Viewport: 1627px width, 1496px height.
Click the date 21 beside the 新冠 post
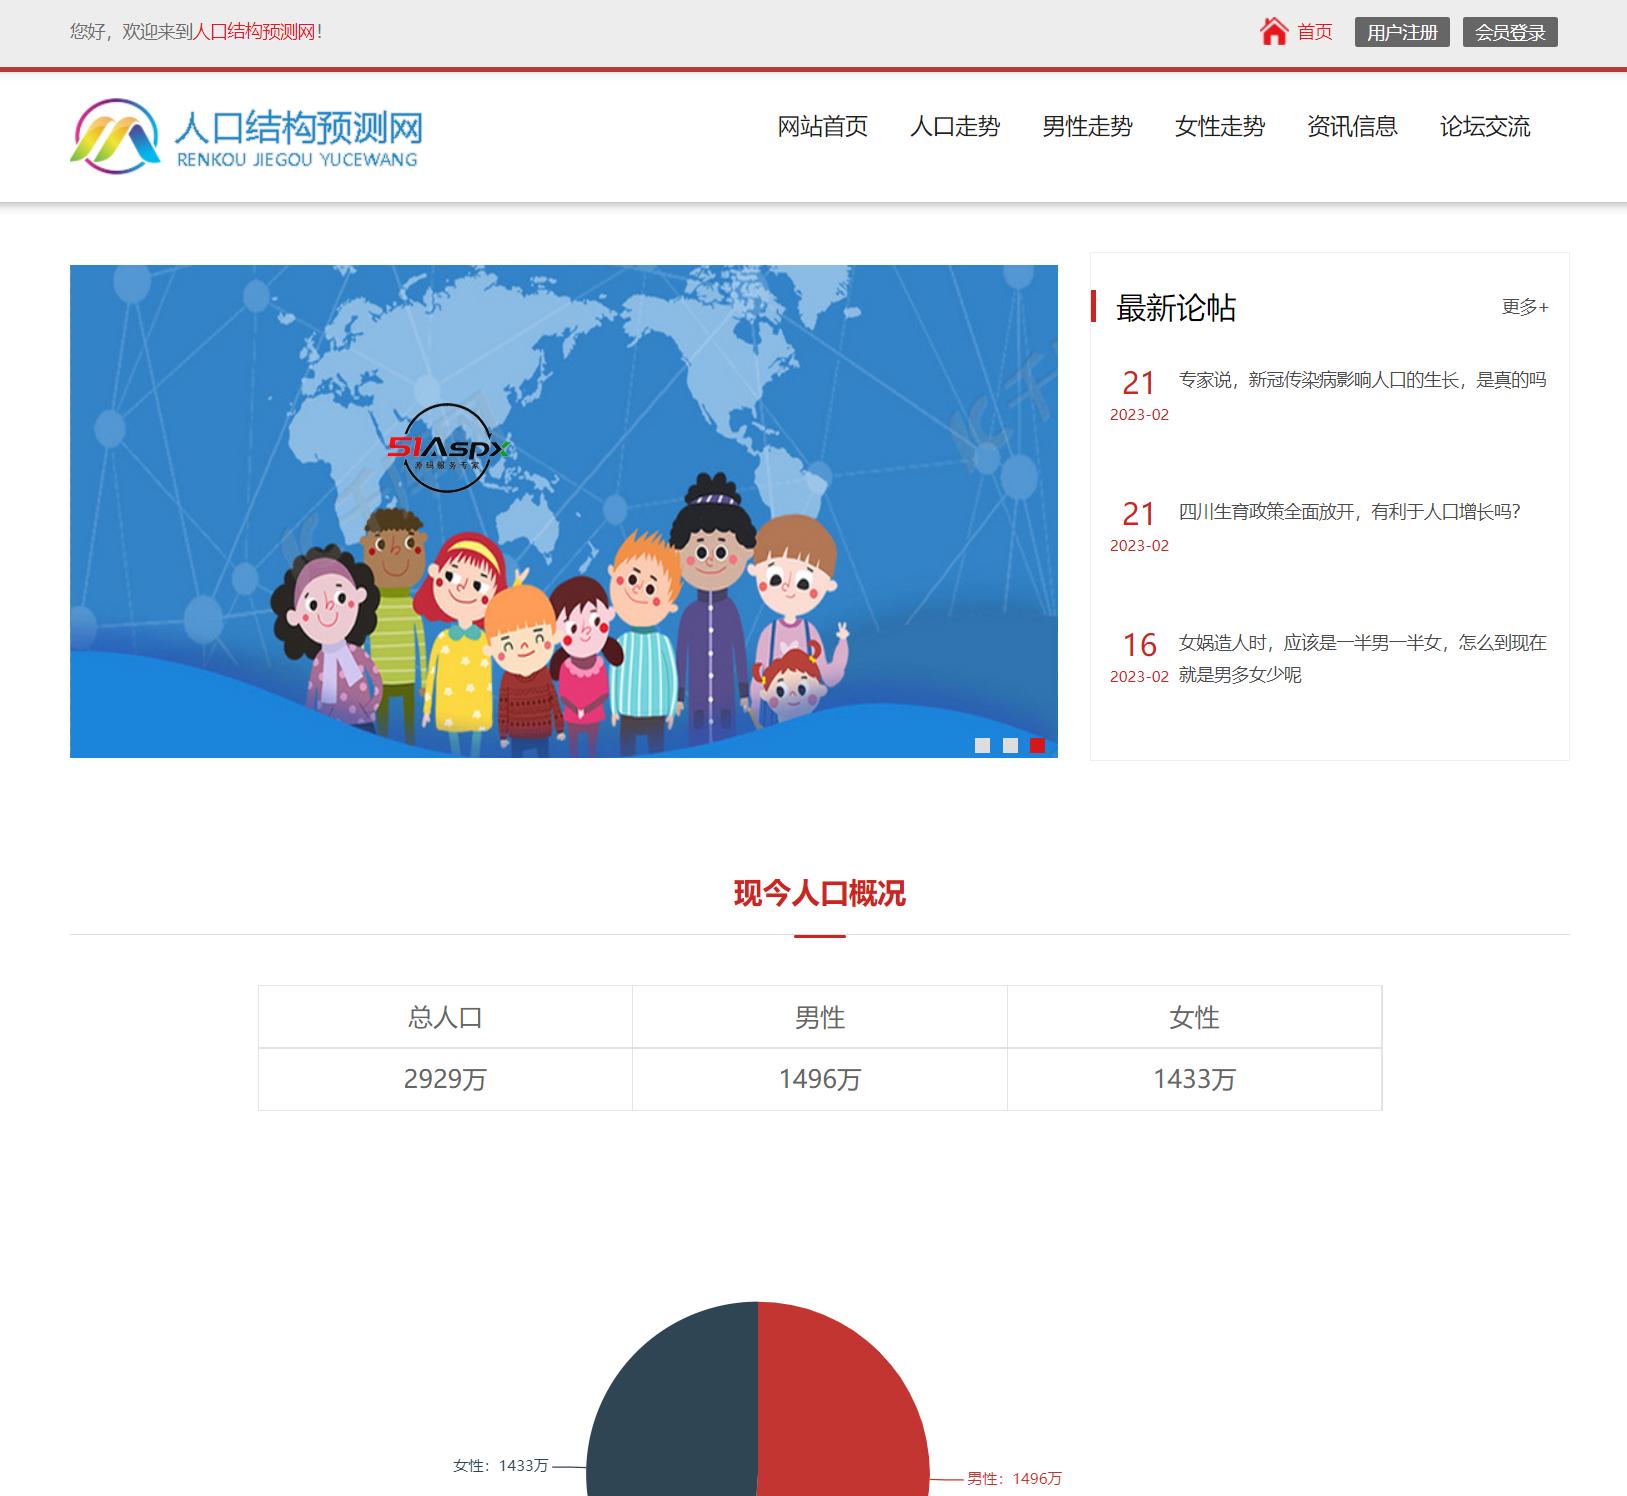point(1139,383)
